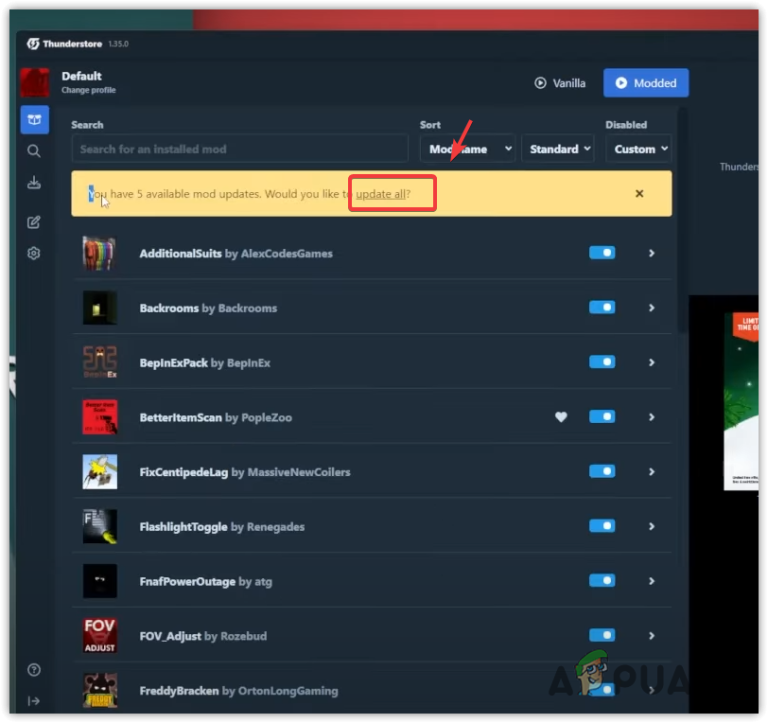Open the search magnifier icon in sidebar
This screenshot has height=723, width=768.
click(34, 150)
